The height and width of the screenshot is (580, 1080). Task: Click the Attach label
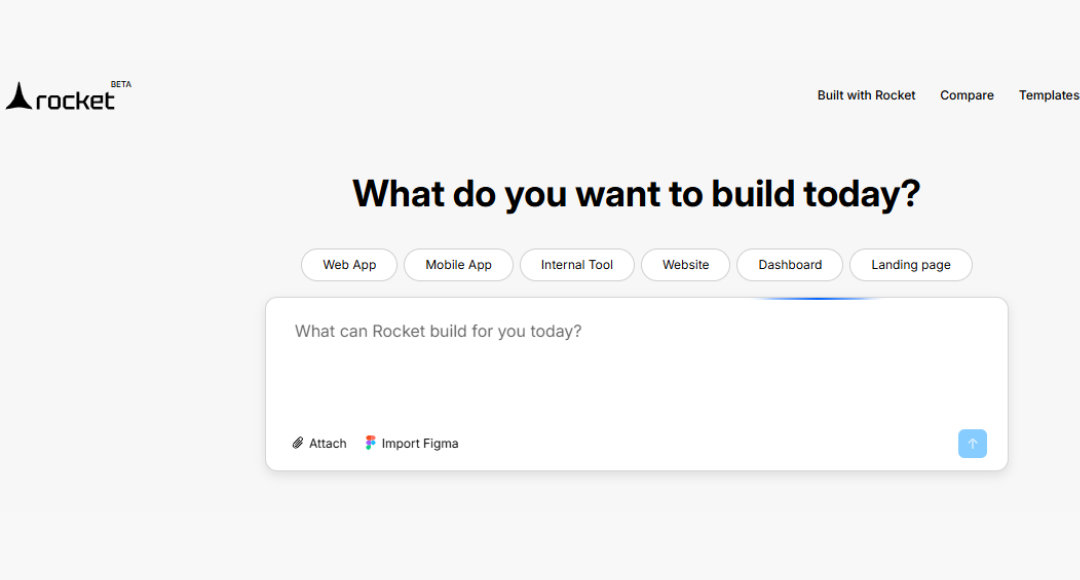click(327, 444)
